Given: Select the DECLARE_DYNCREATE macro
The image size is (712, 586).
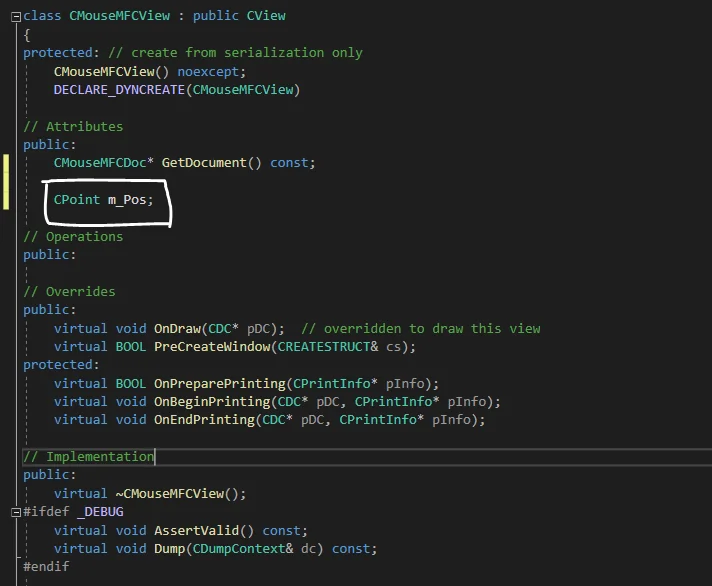Looking at the screenshot, I should pyautogui.click(x=119, y=89).
